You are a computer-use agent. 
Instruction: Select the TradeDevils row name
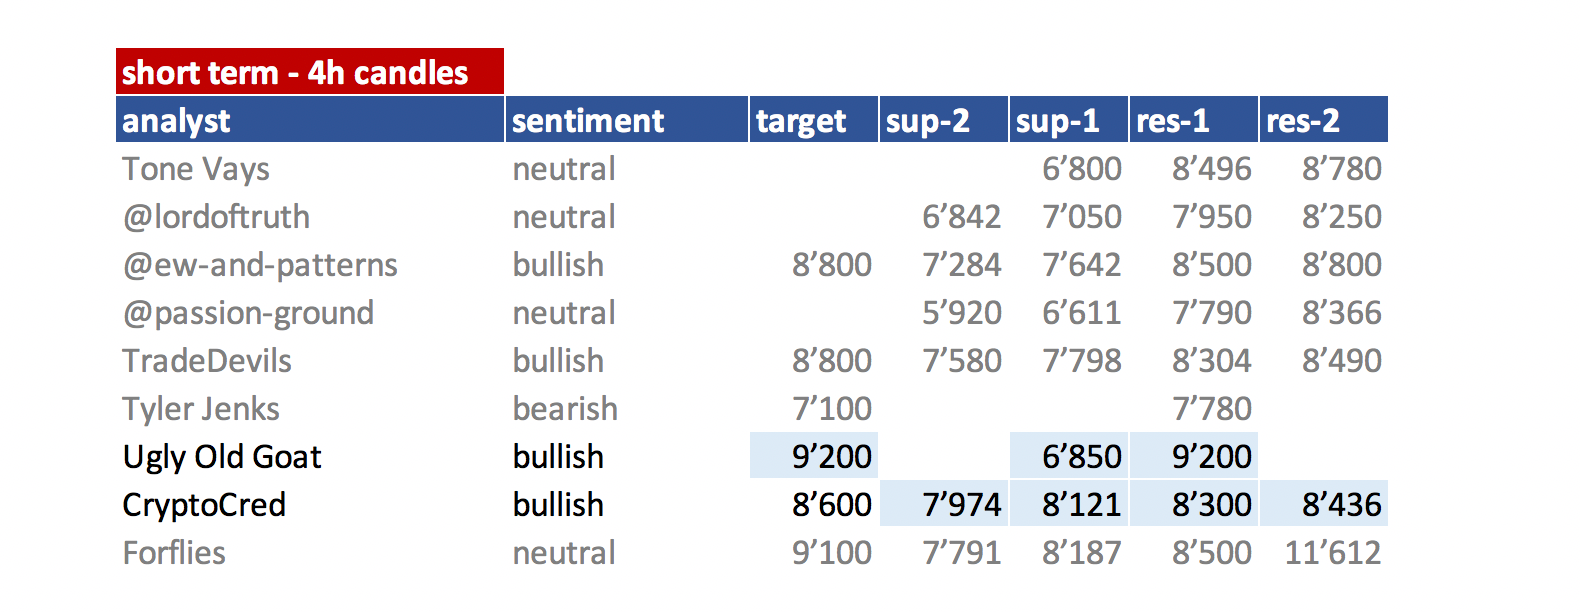[207, 361]
